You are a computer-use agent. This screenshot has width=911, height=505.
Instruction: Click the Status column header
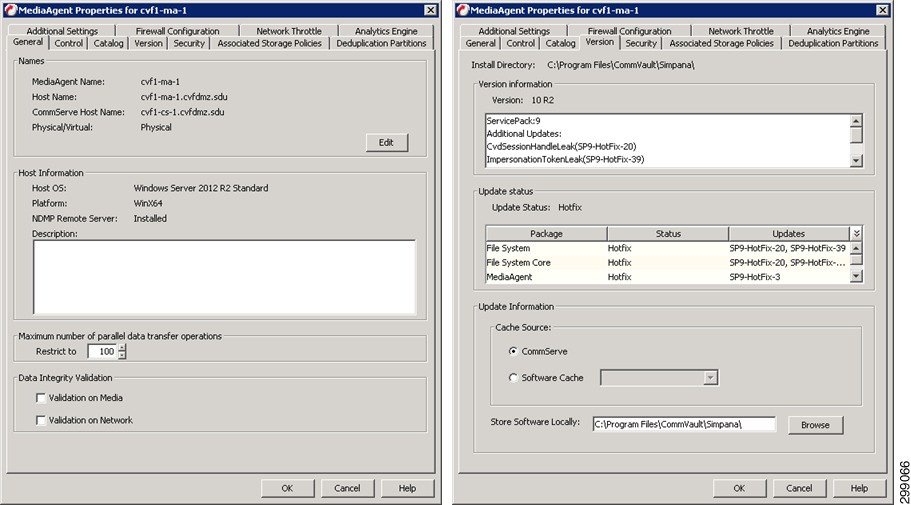[x=668, y=234]
